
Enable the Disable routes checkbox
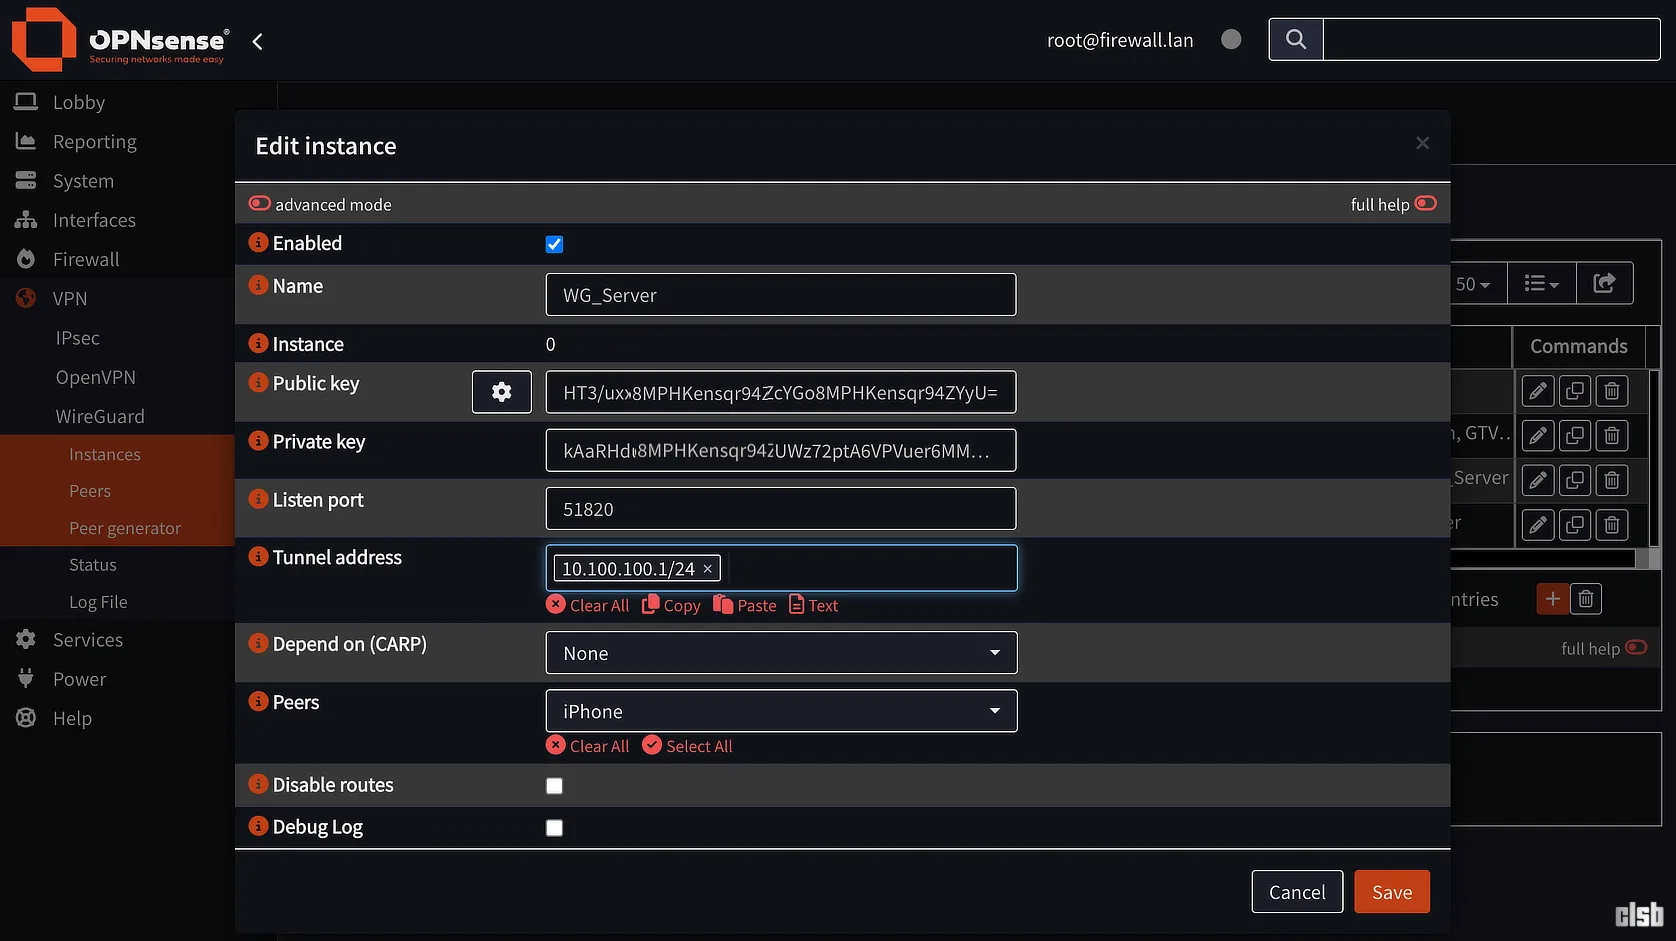click(554, 786)
